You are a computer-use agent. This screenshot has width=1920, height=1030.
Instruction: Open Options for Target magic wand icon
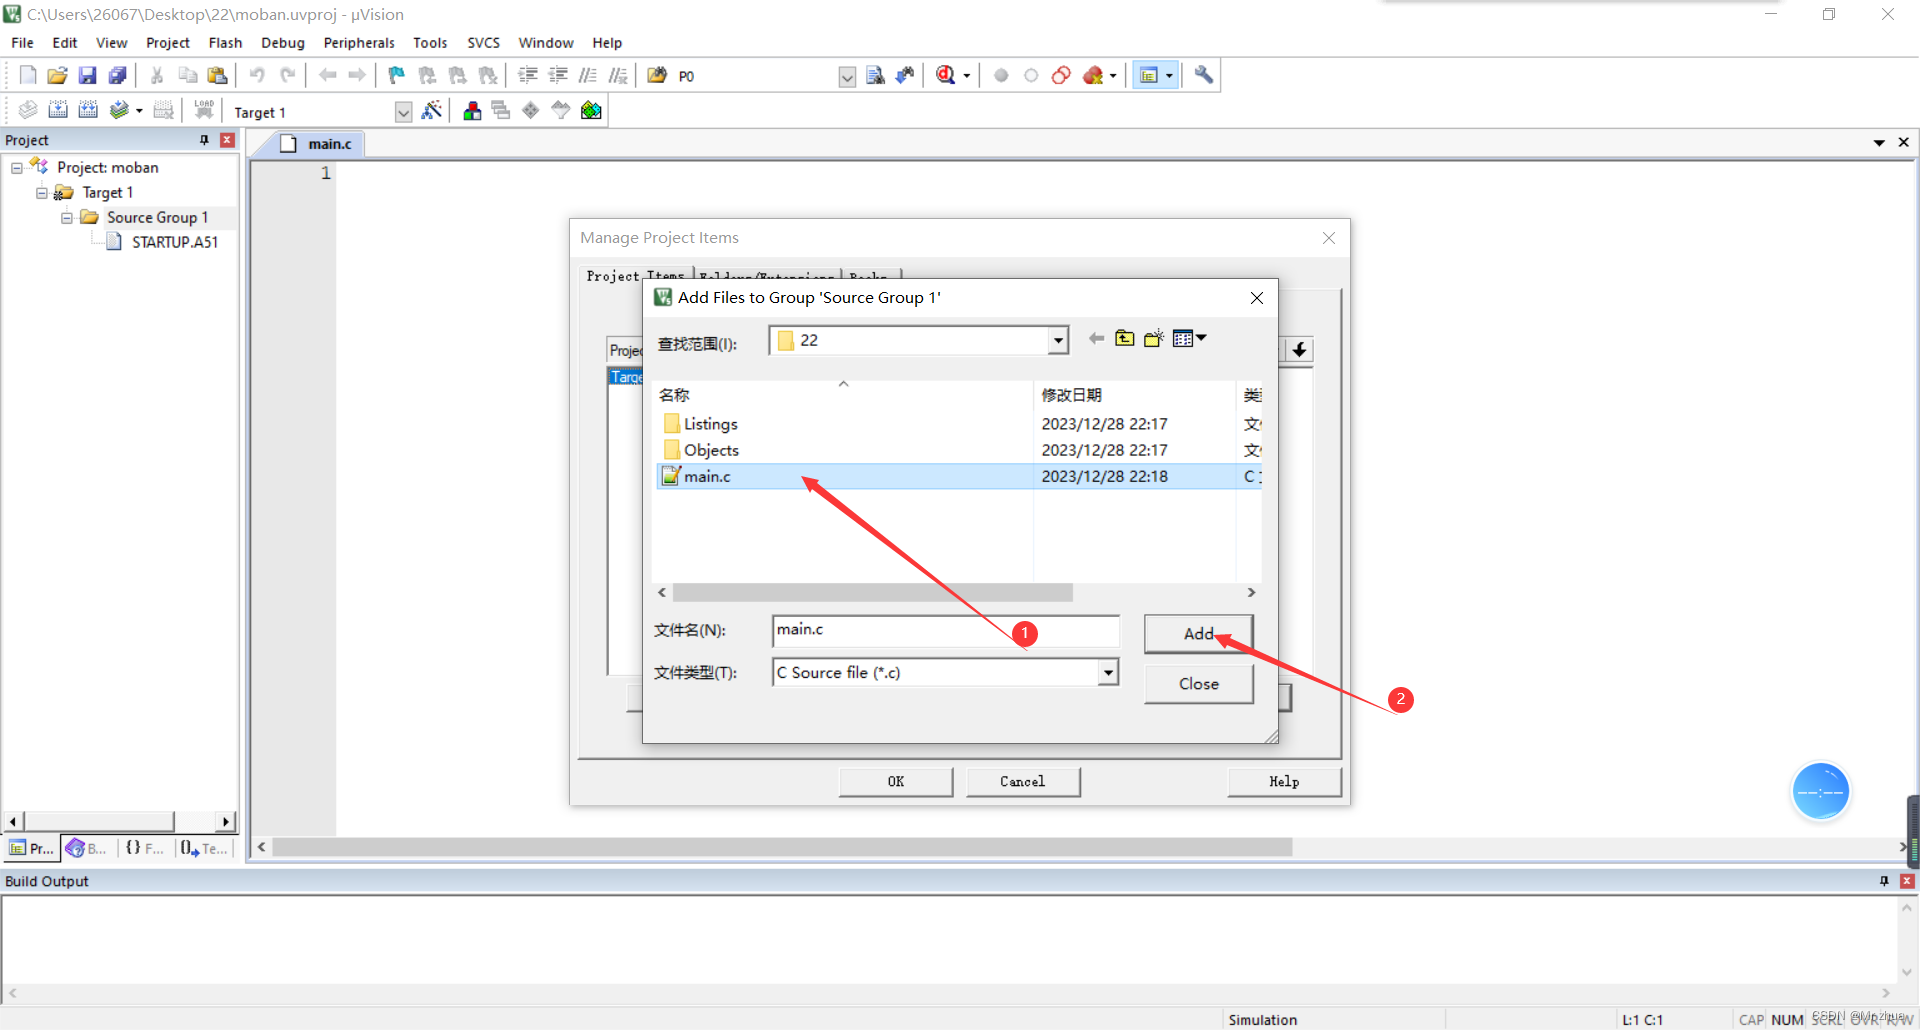(432, 110)
